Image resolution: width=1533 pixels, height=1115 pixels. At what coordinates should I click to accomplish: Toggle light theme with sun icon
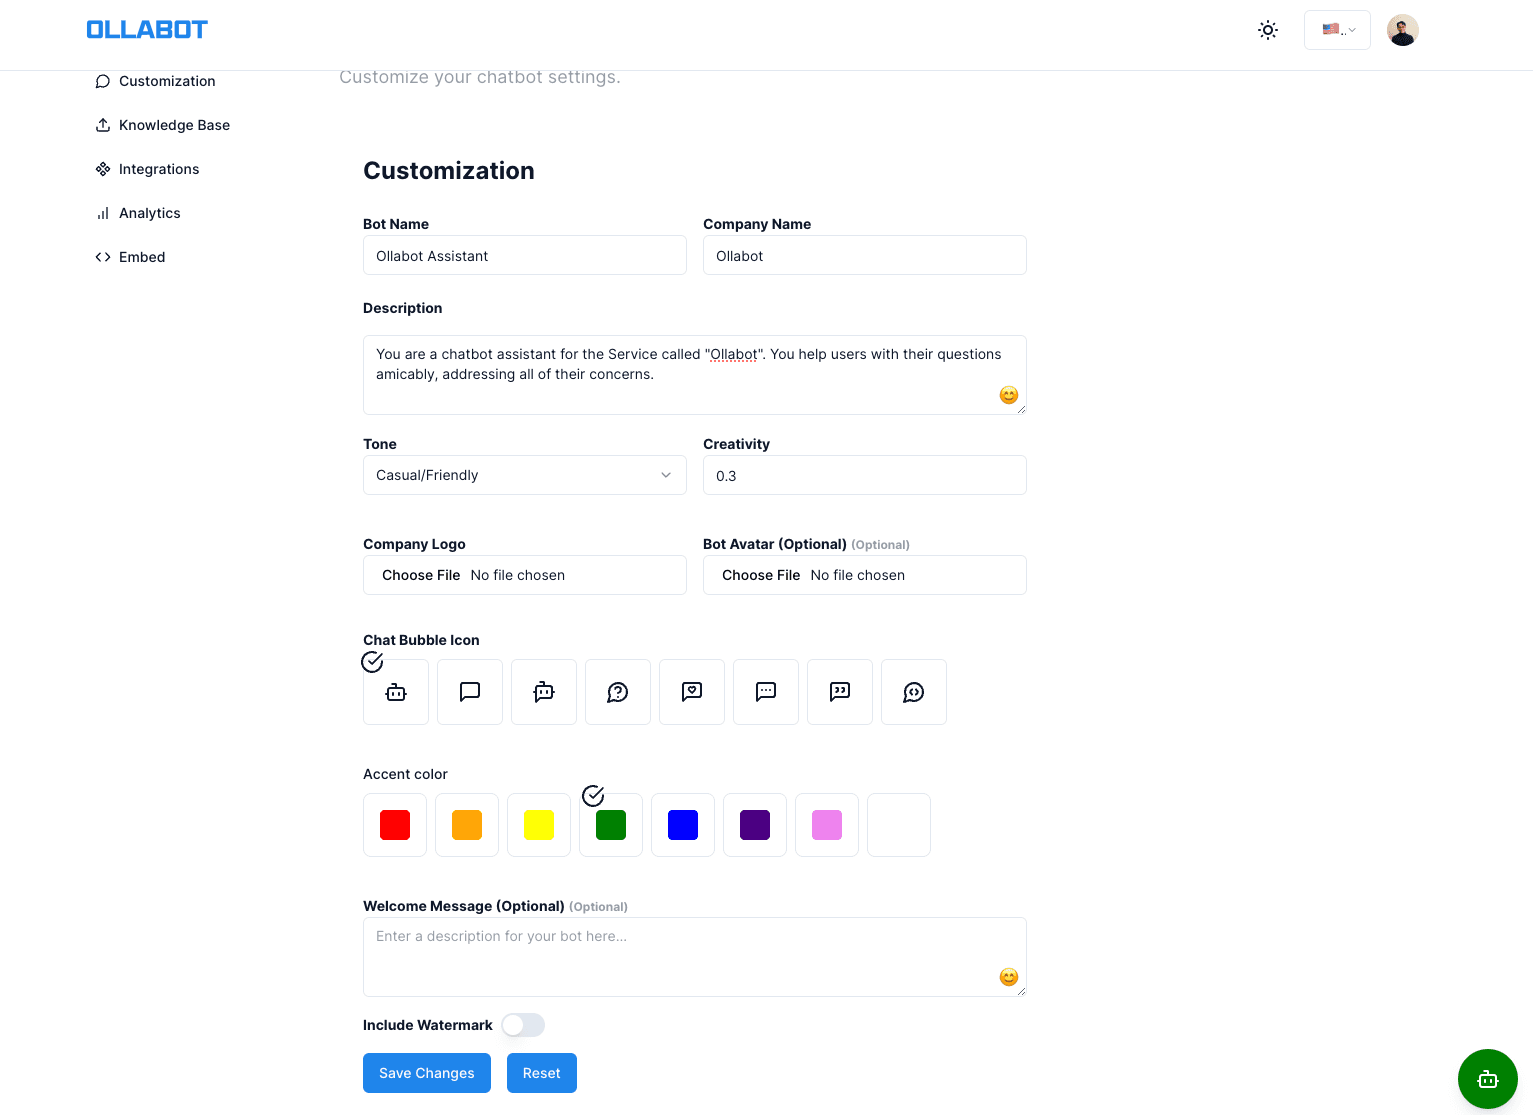point(1268,30)
